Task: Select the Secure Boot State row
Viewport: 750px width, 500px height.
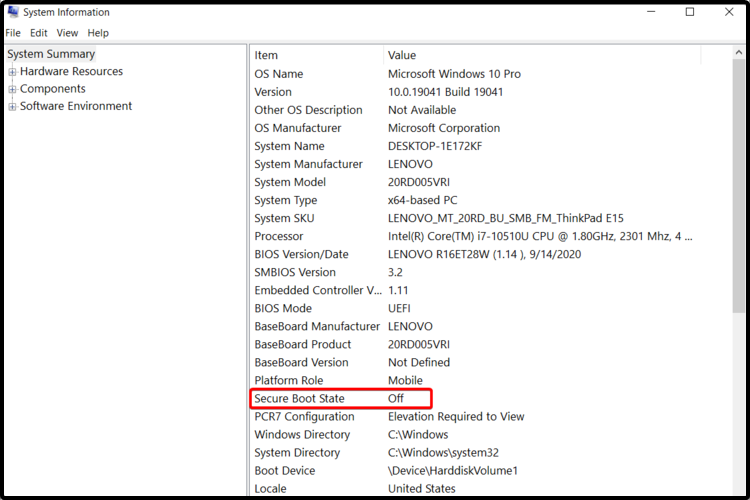Action: (476, 399)
